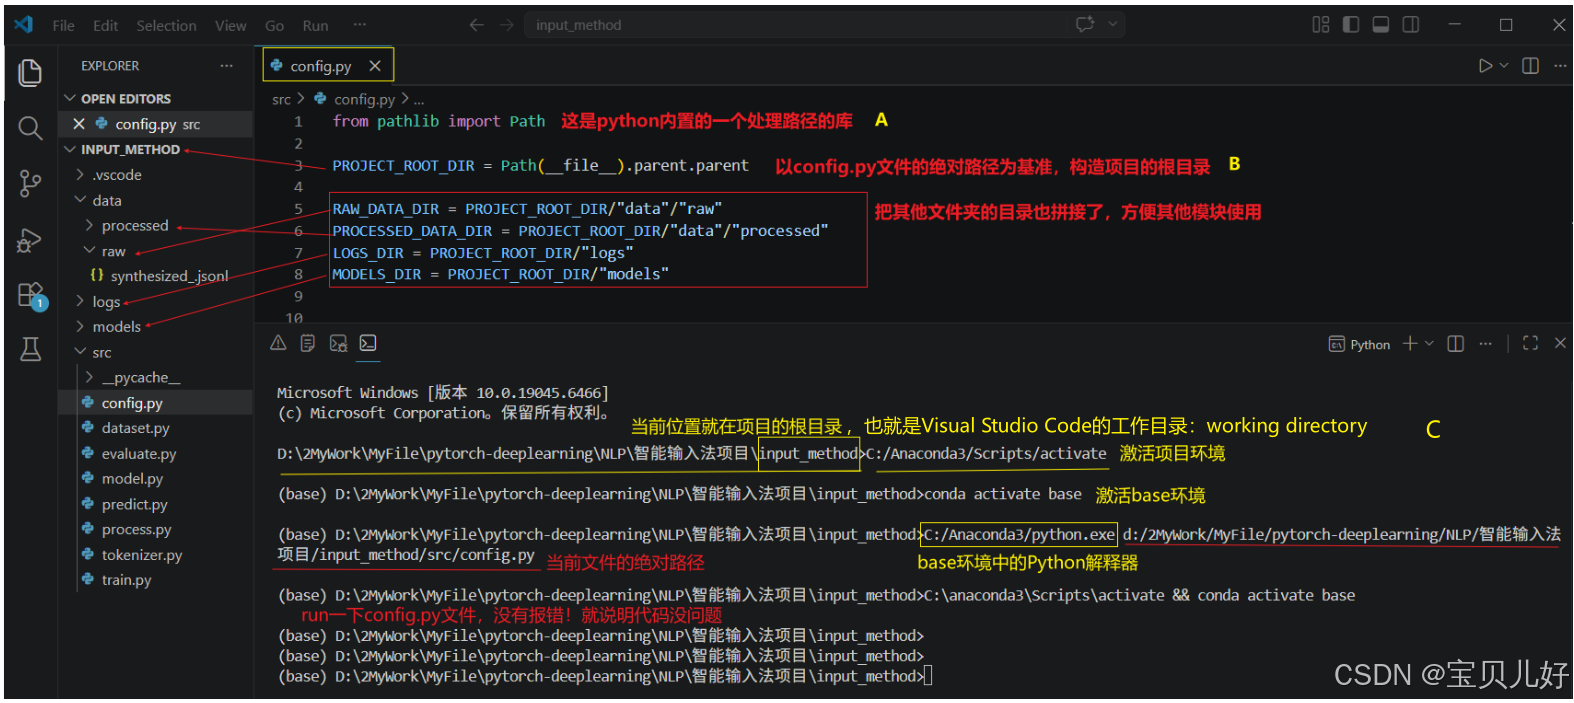Open the Explorer view in activity bar
Screen dimensions: 1574x703
point(30,72)
